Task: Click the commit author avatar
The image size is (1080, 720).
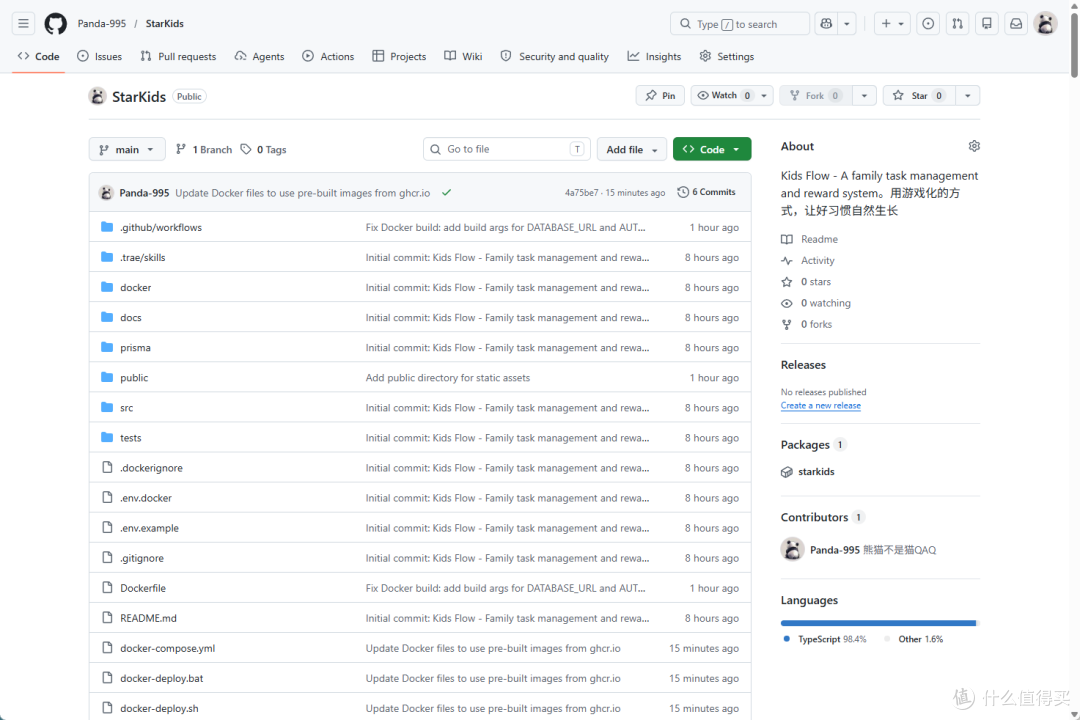Action: (x=106, y=193)
